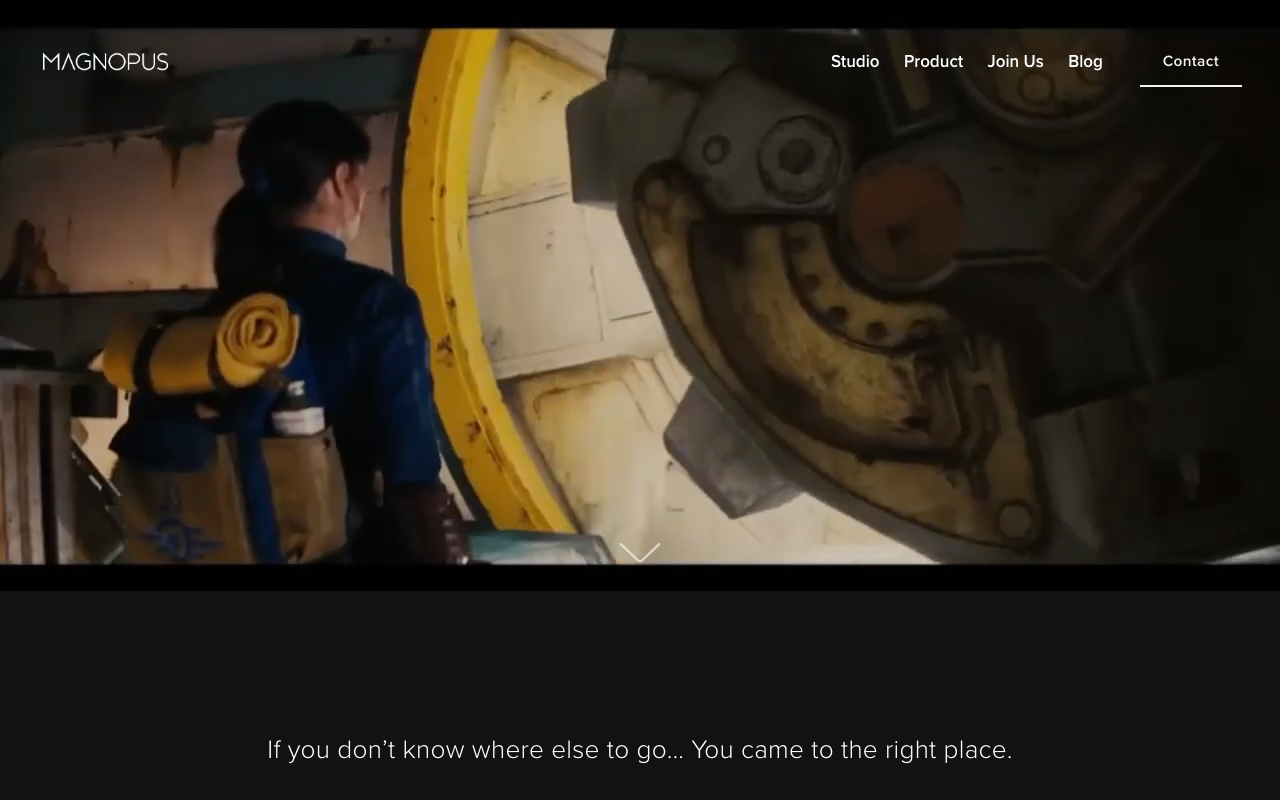Click the white bottle in the backpack pocket
This screenshot has width=1280, height=800.
(297, 412)
